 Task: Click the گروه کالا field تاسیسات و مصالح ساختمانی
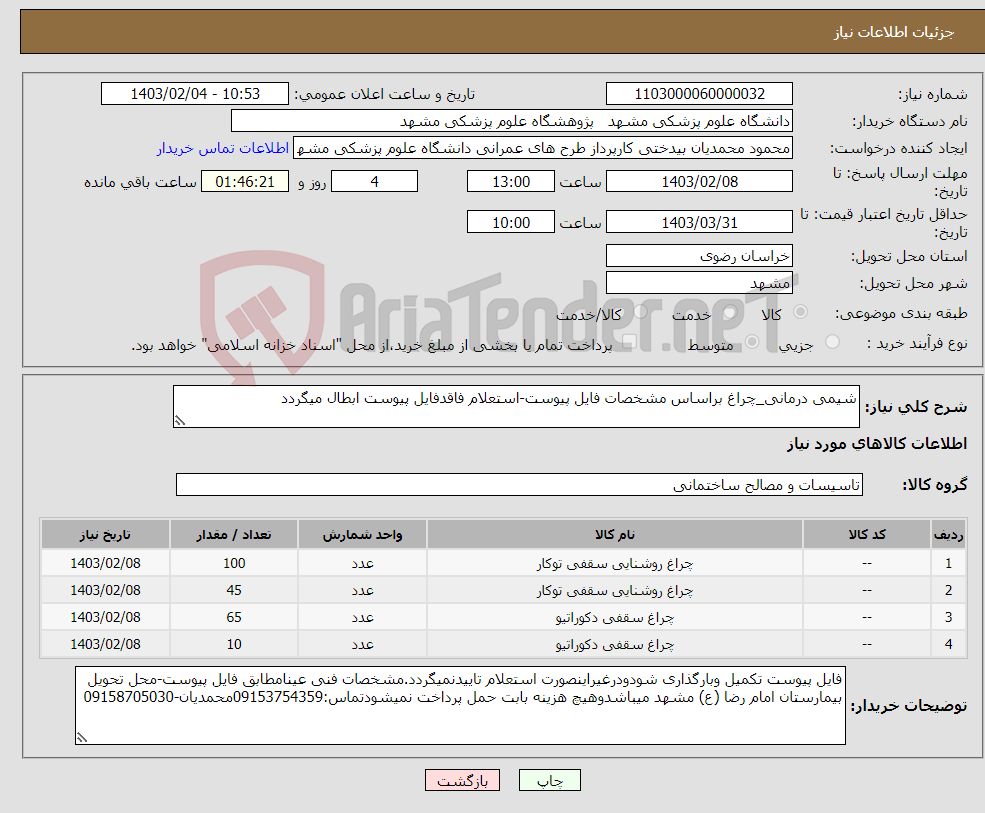pos(520,484)
